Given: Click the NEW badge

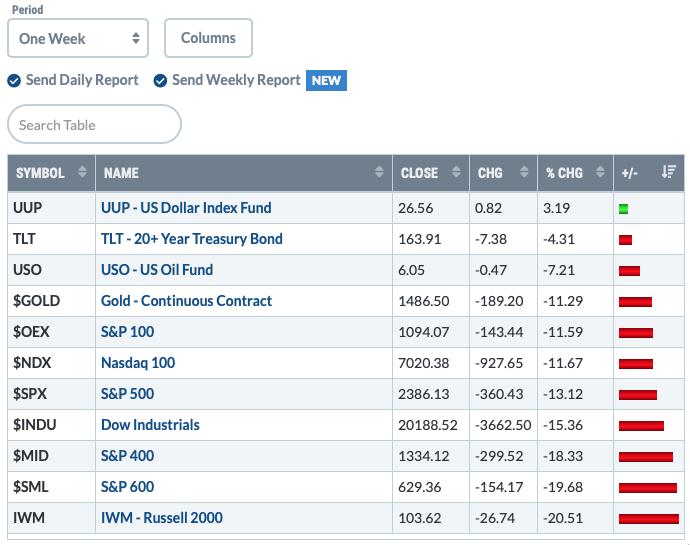Looking at the screenshot, I should [x=326, y=81].
